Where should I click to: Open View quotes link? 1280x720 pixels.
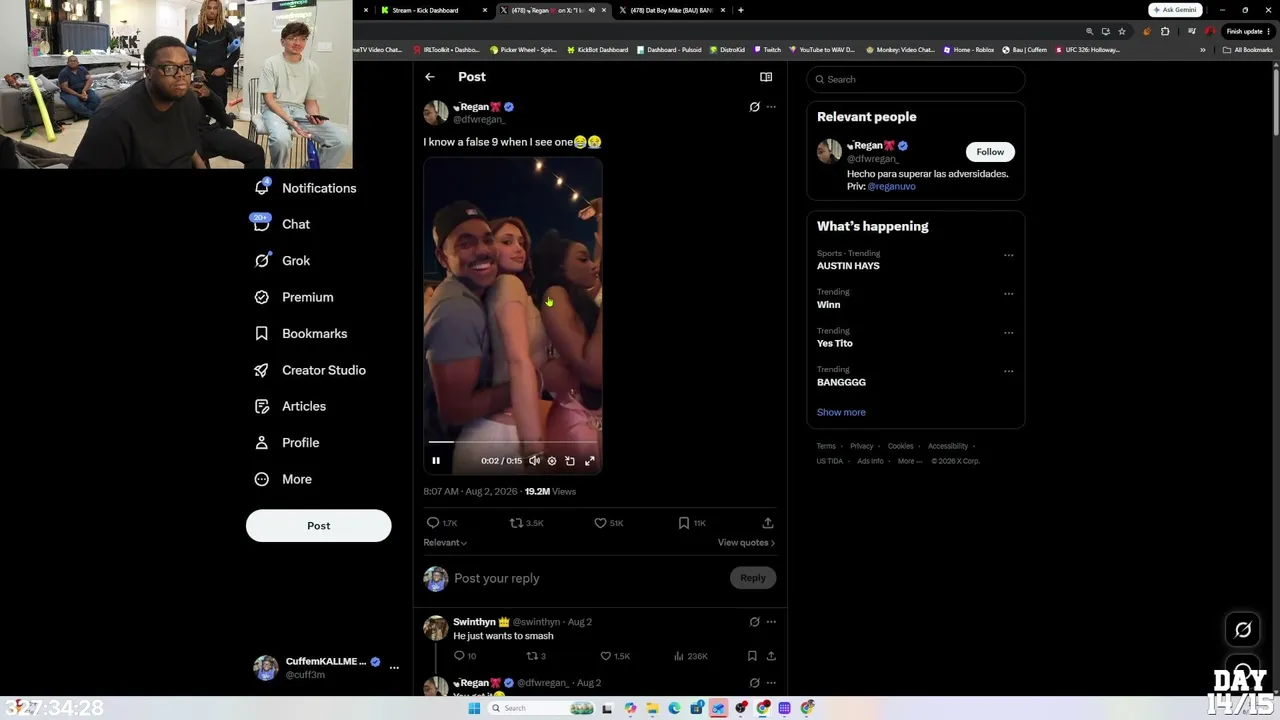[746, 543]
